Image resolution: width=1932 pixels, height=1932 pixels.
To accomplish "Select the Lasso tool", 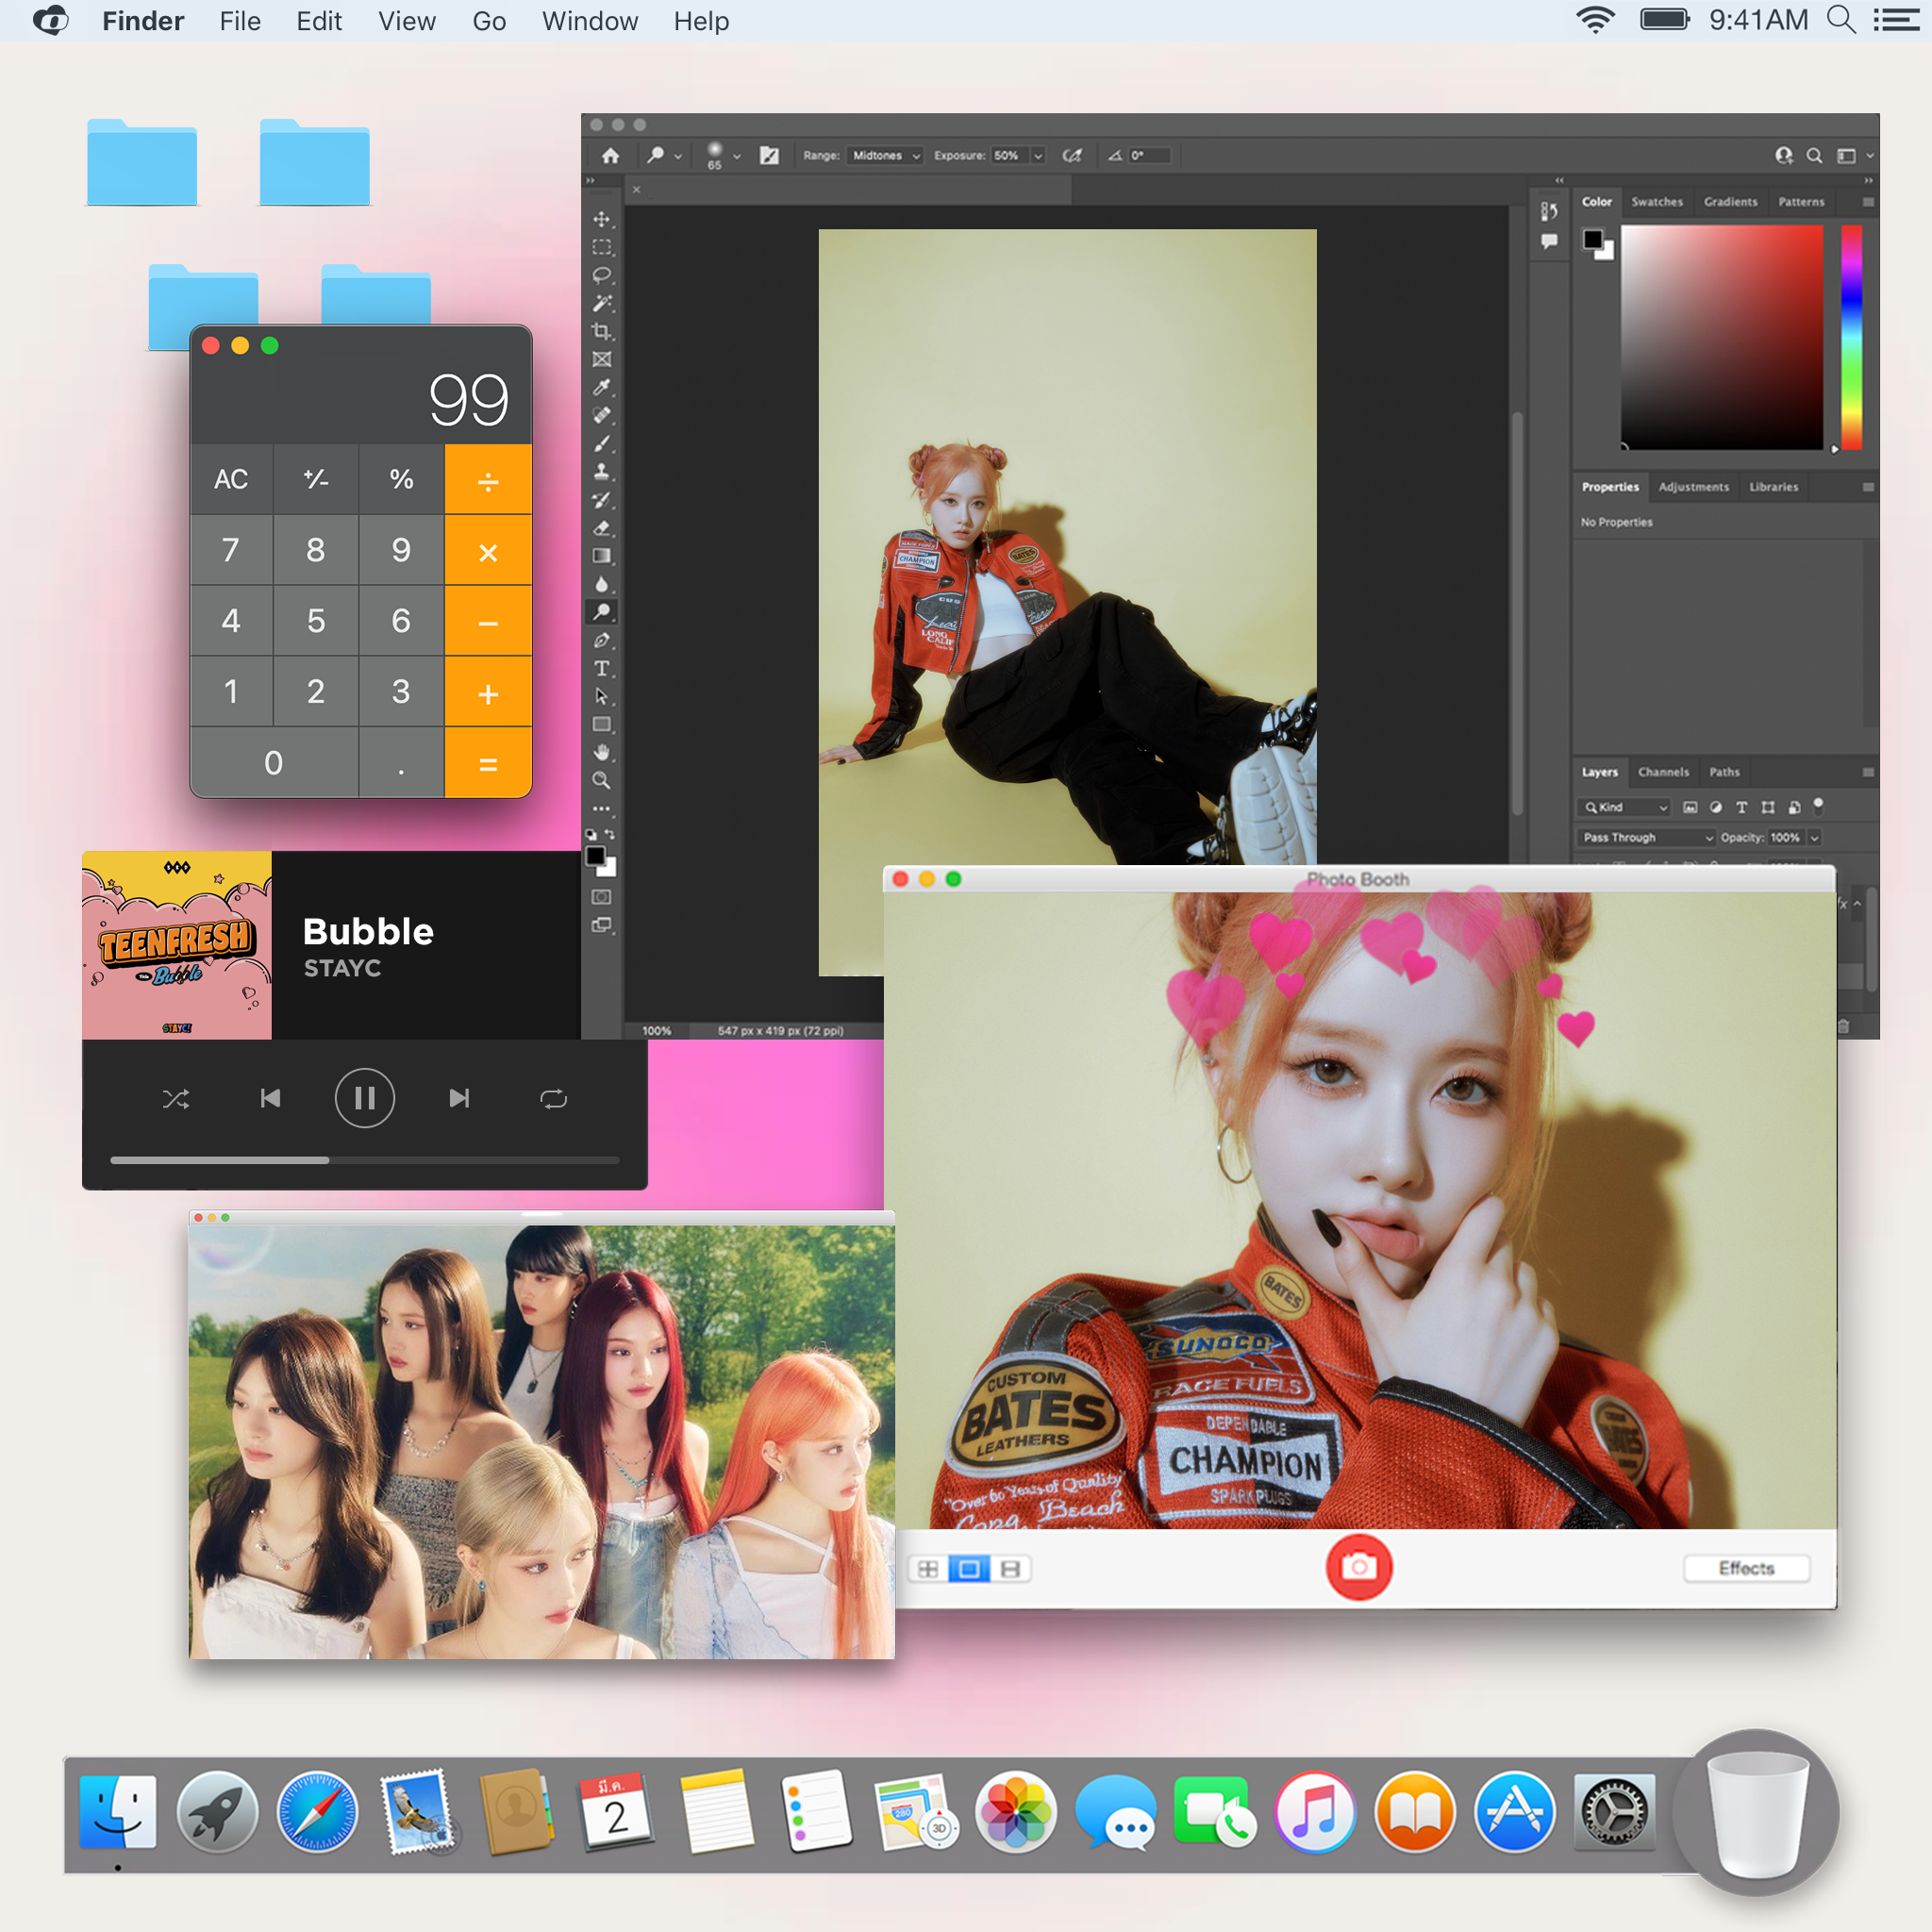I will tap(601, 275).
